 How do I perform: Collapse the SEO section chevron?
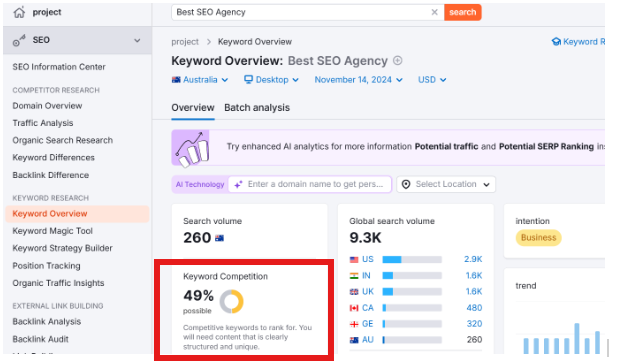[x=137, y=40]
